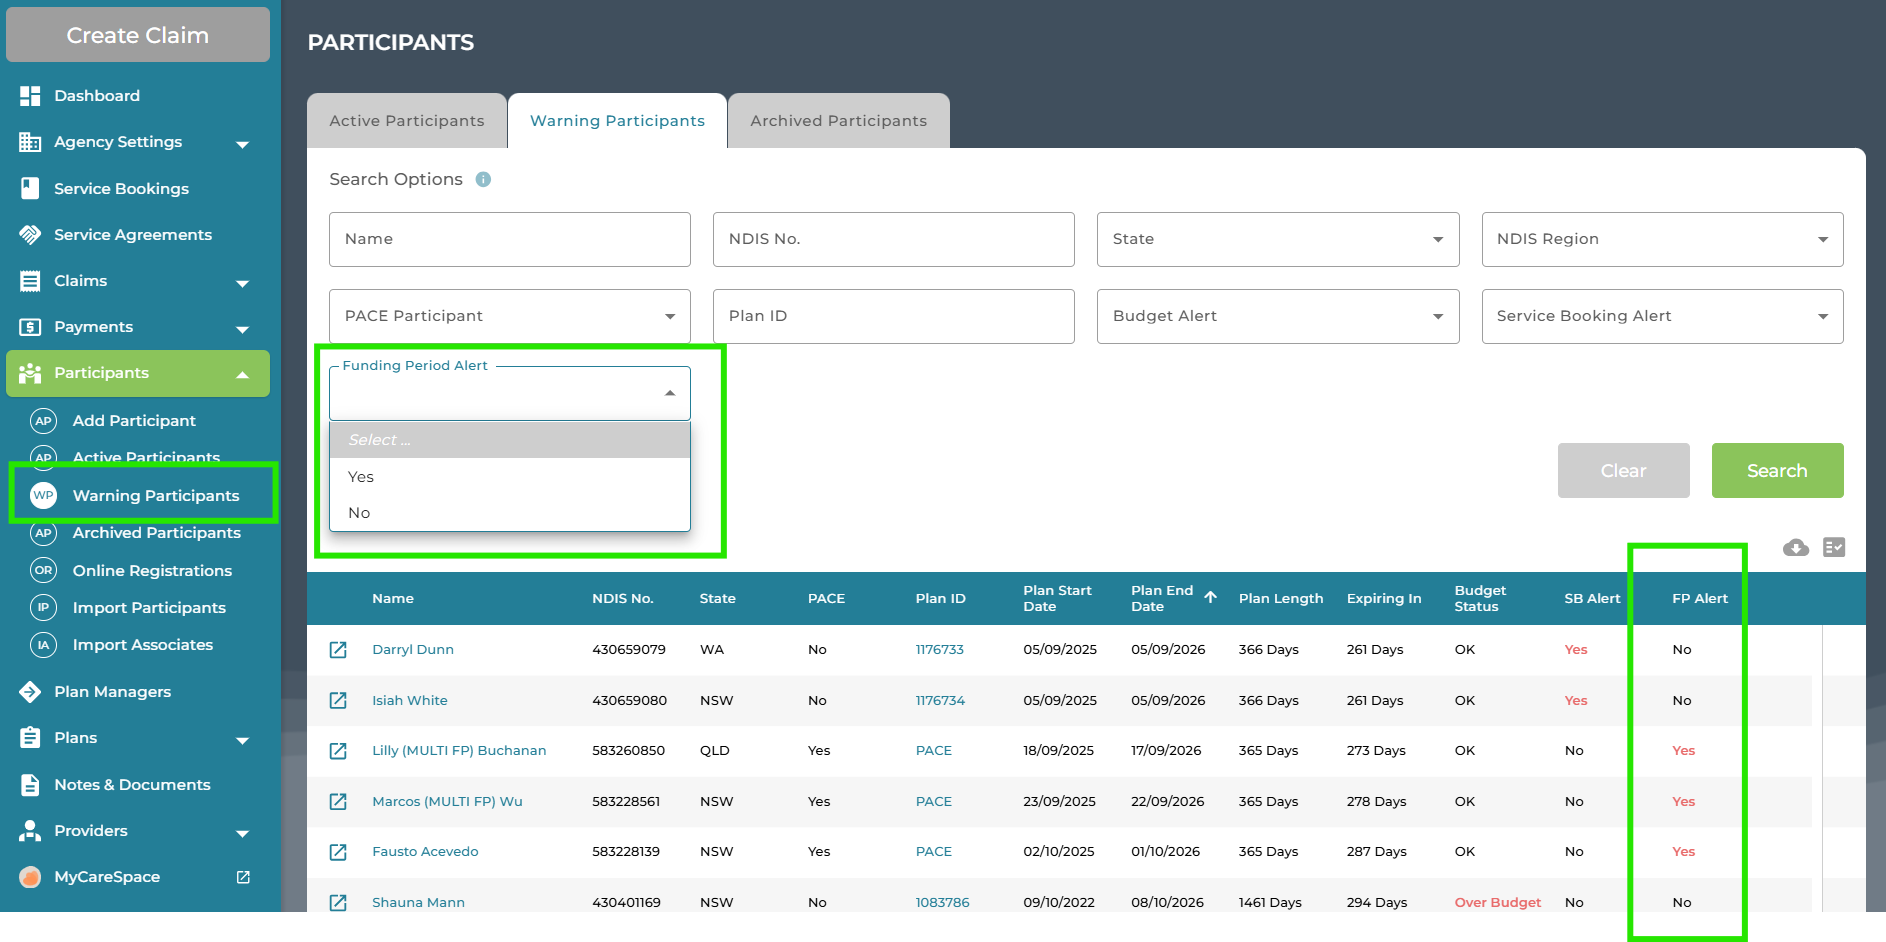Click the Search Options info icon
The width and height of the screenshot is (1886, 942).
(483, 180)
